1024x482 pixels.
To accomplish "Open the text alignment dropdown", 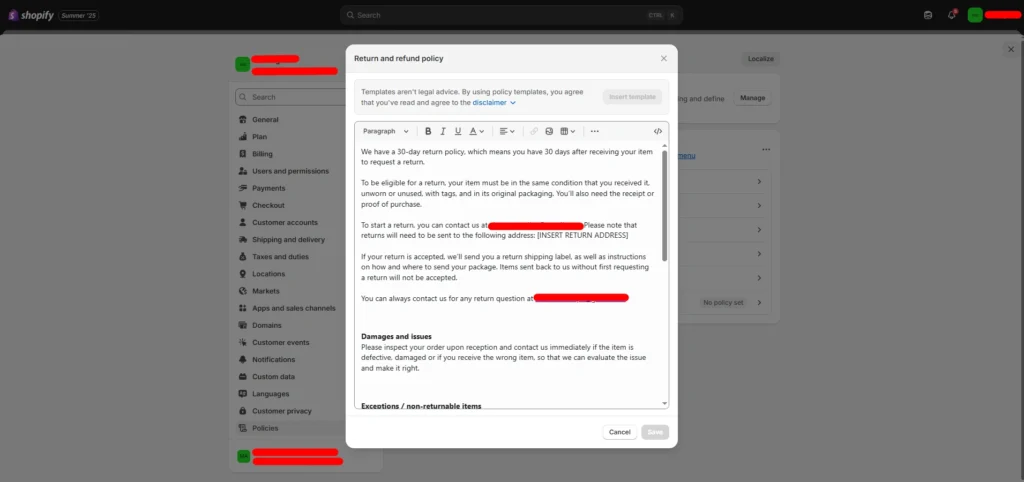I will pyautogui.click(x=507, y=131).
